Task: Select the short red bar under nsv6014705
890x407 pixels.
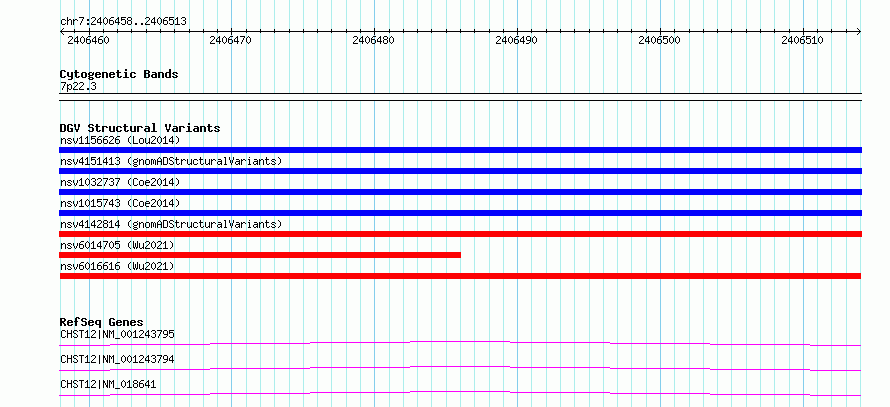Action: (260, 255)
